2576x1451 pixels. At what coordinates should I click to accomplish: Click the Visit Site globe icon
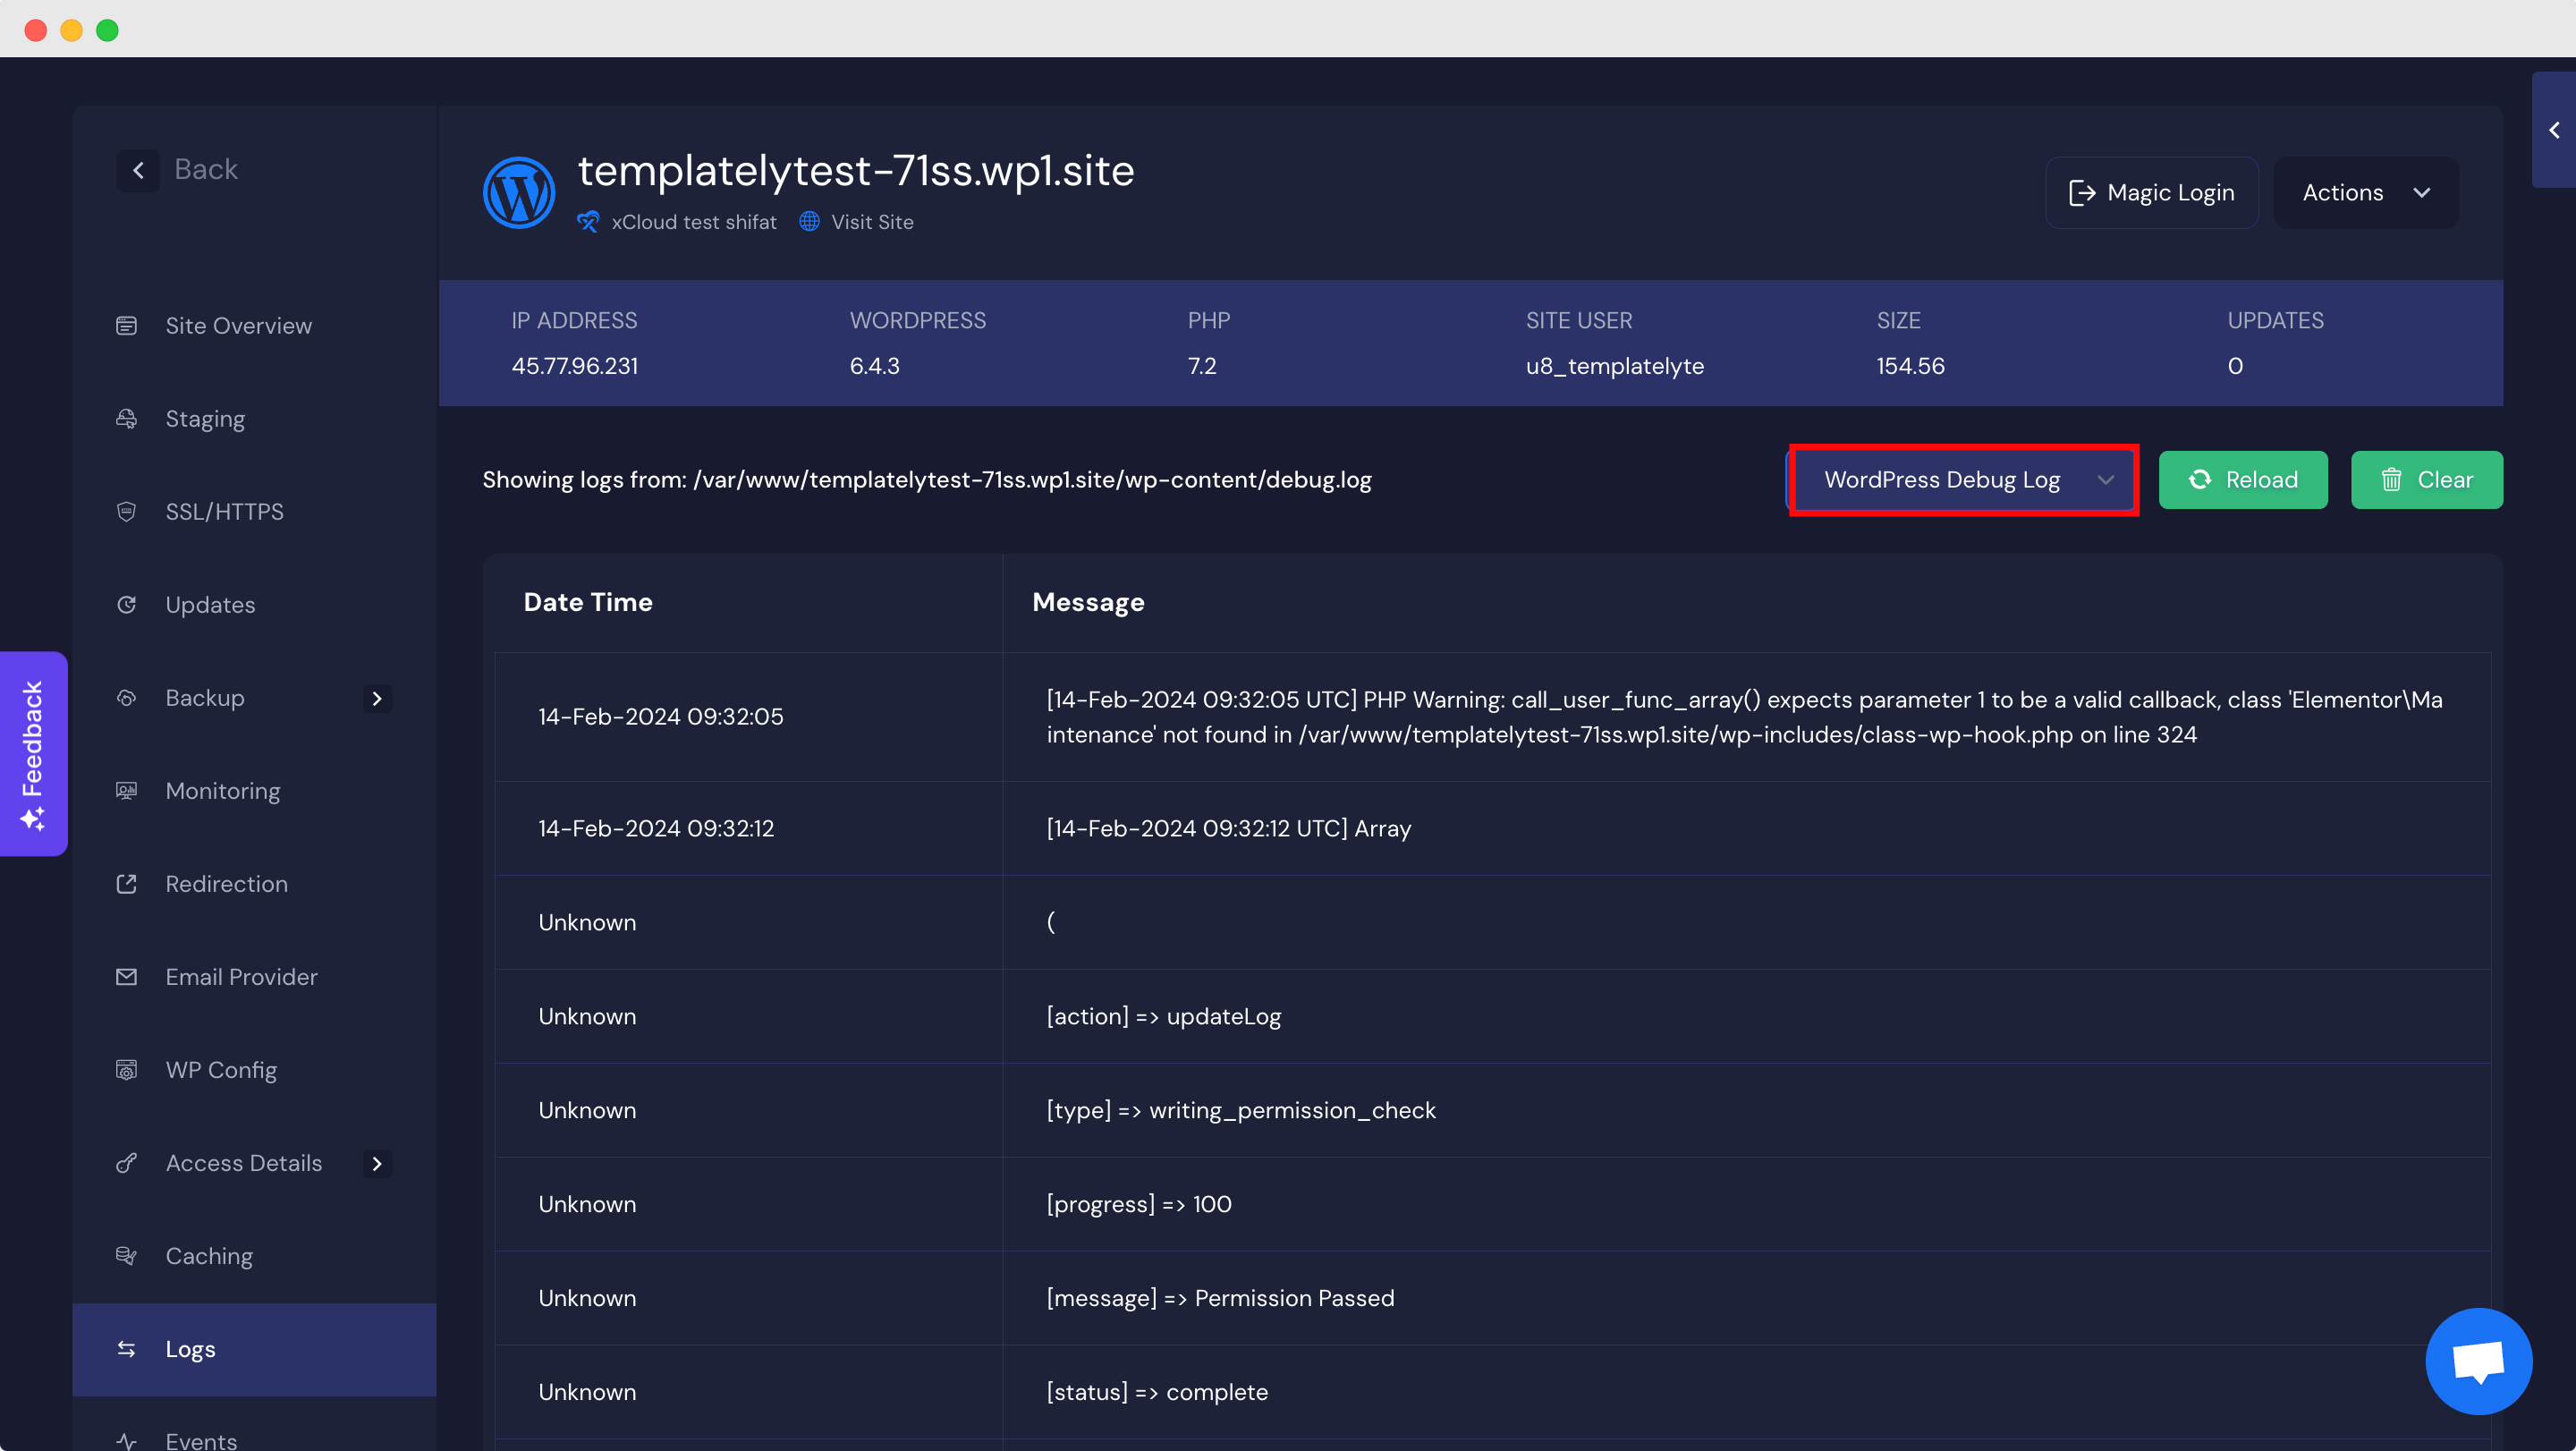(x=809, y=222)
